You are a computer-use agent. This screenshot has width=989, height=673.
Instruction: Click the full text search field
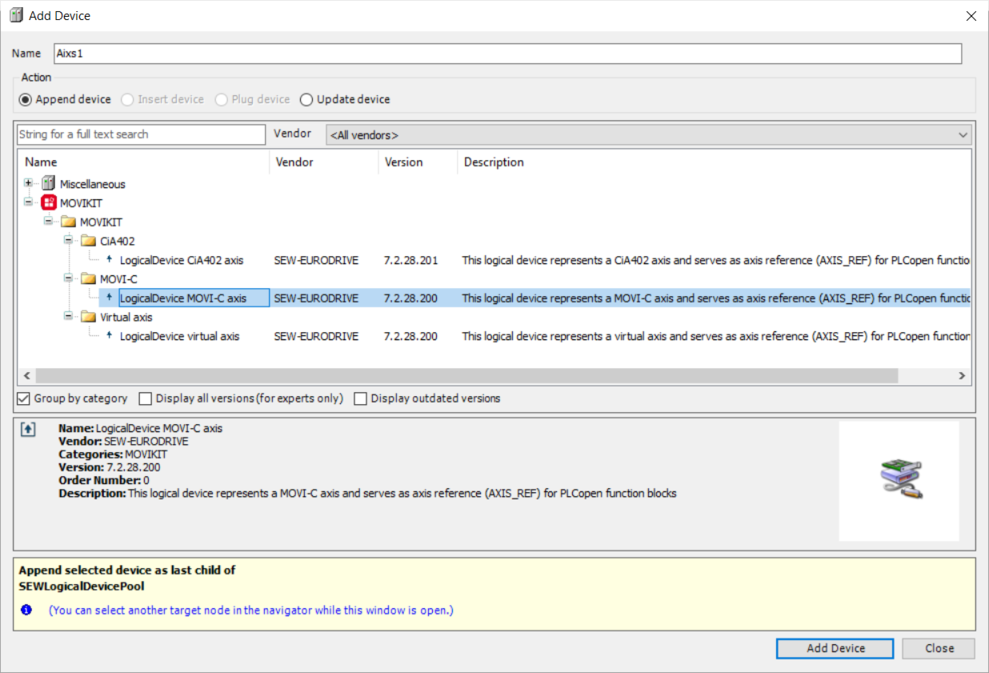(x=141, y=135)
